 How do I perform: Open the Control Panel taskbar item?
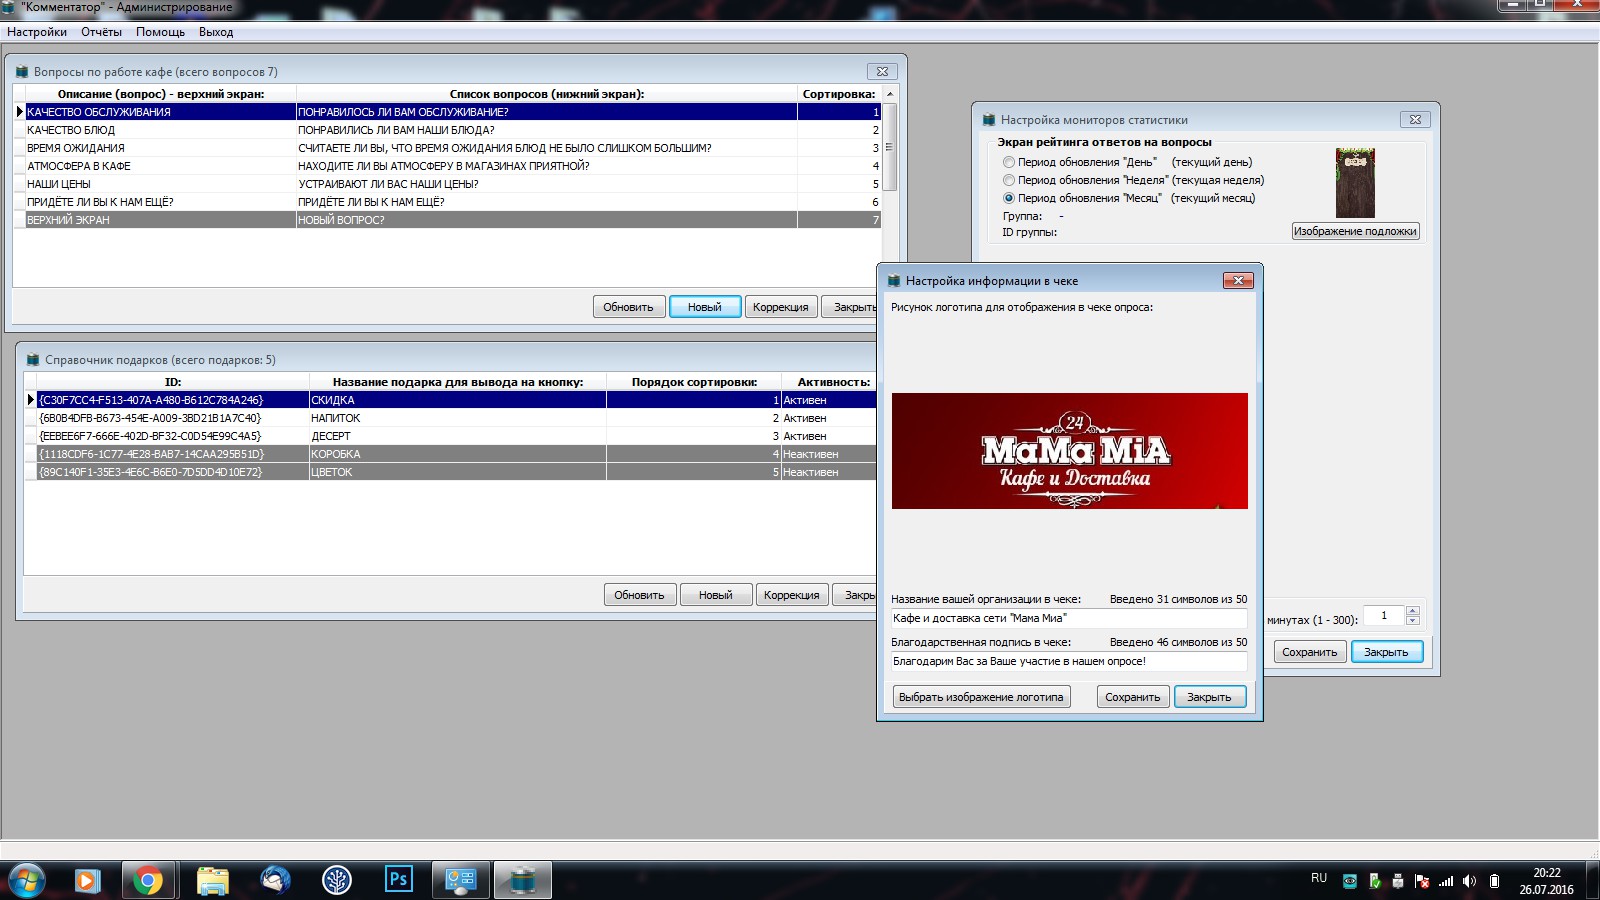[460, 880]
